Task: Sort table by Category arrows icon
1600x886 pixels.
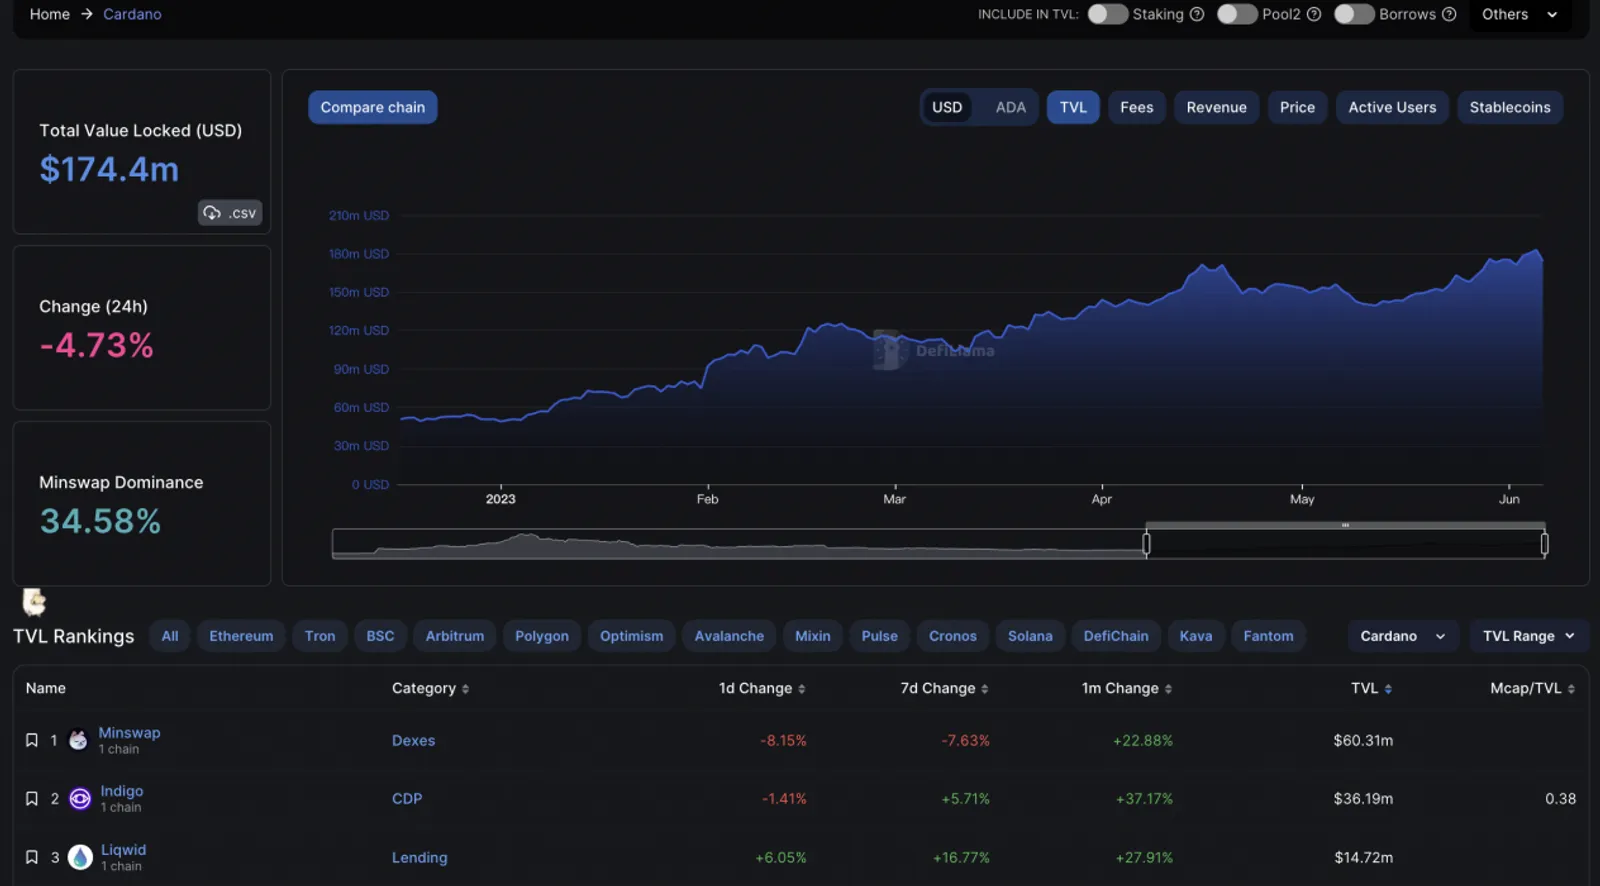Action: pyautogui.click(x=465, y=689)
